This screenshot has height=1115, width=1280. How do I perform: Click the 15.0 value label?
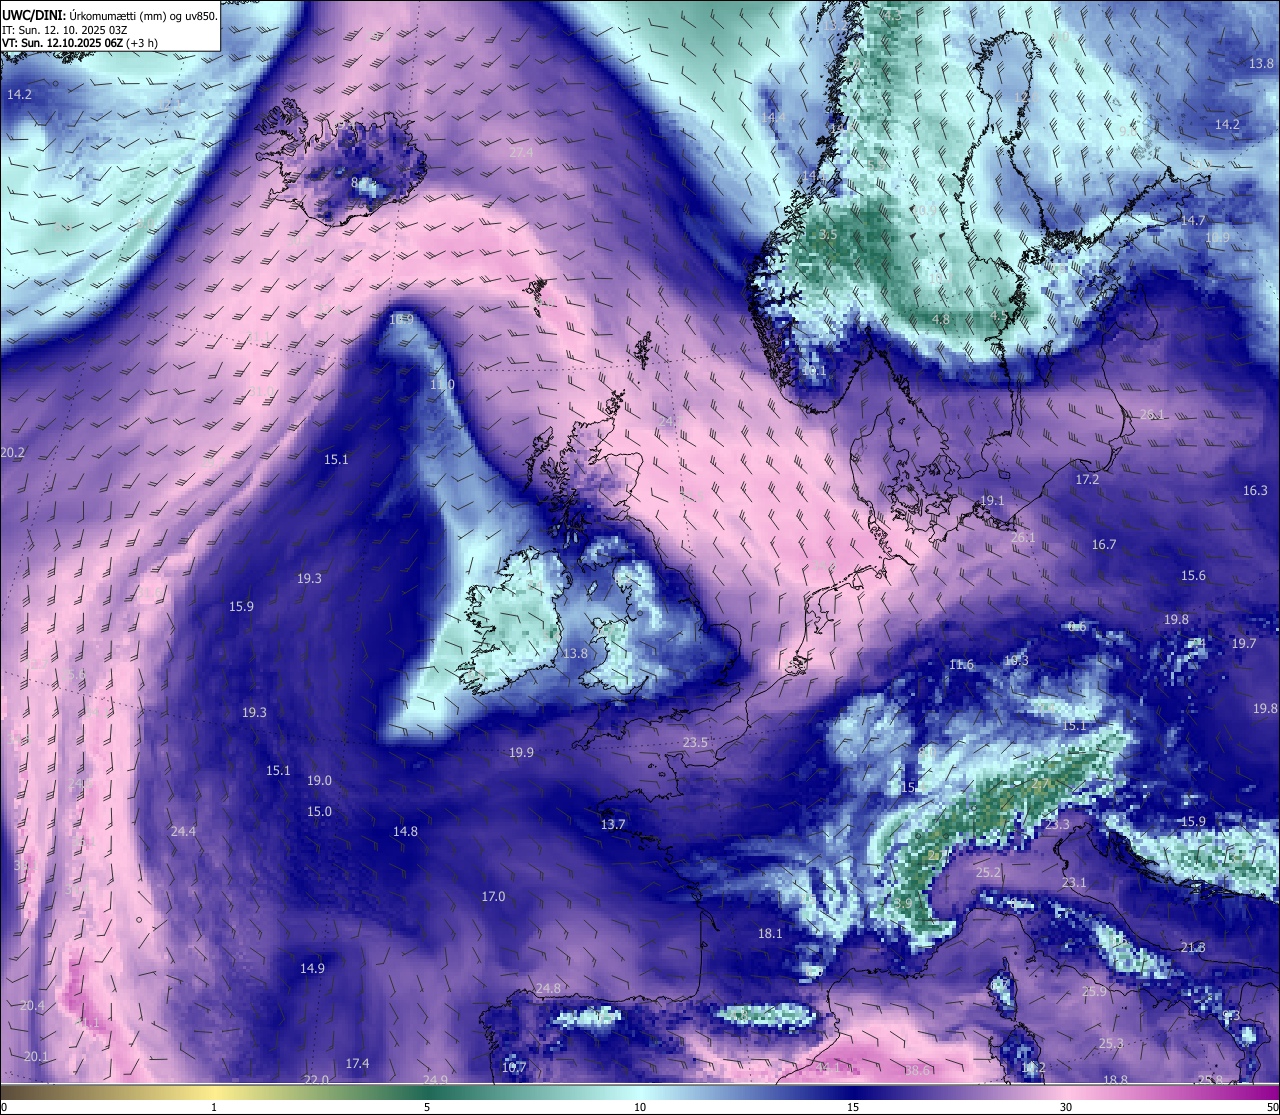[319, 812]
